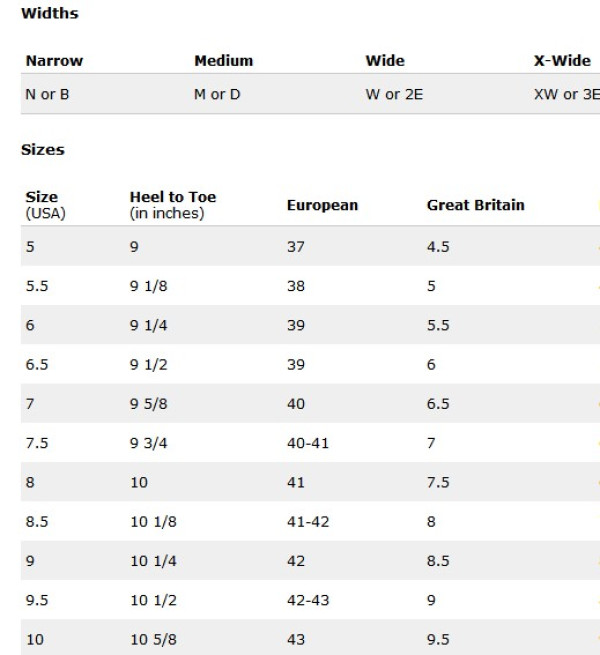Click USA size 5.5 row cell
The height and width of the screenshot is (655, 600).
[37, 286]
